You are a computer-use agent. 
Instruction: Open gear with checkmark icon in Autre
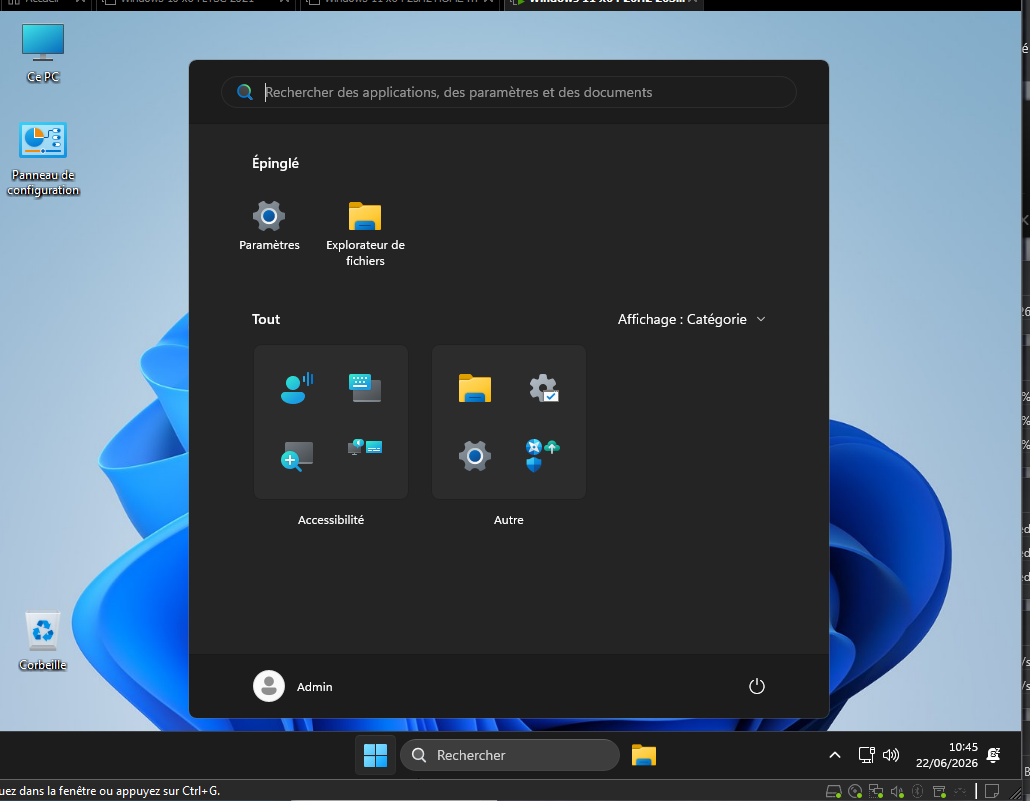(543, 388)
